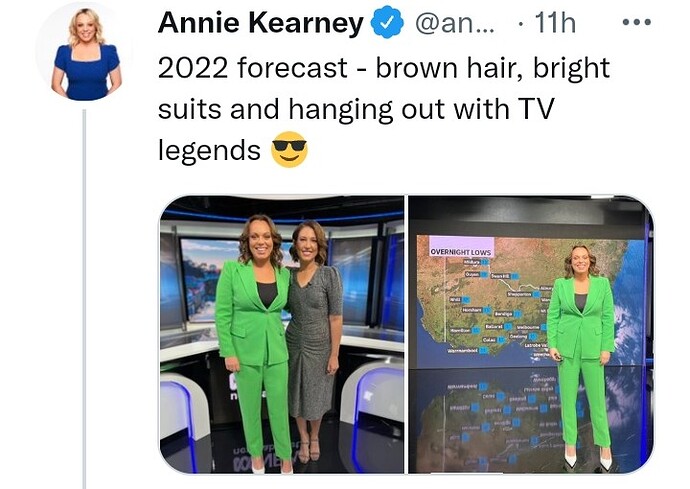
Task: Open Annie Kearney's round profile avatar
Action: [x=86, y=54]
